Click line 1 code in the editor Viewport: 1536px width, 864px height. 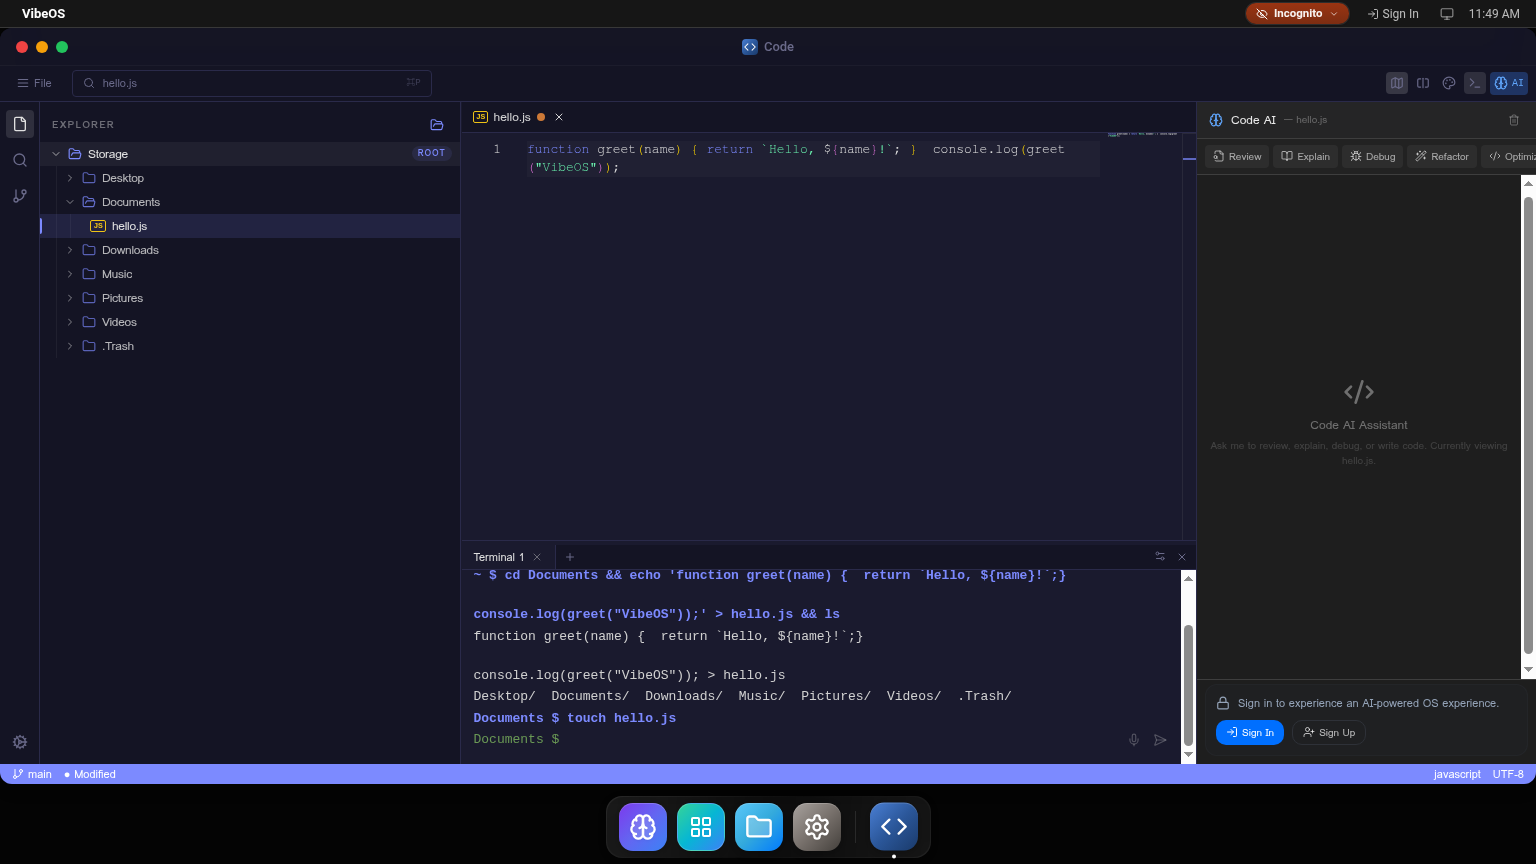(812, 158)
